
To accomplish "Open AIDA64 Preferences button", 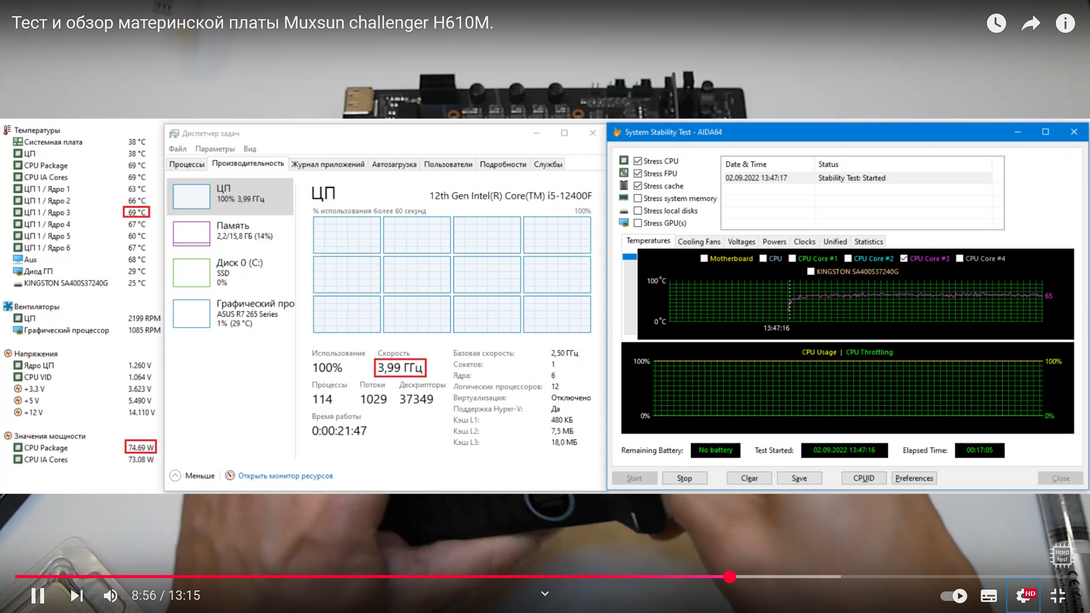I will coord(914,478).
